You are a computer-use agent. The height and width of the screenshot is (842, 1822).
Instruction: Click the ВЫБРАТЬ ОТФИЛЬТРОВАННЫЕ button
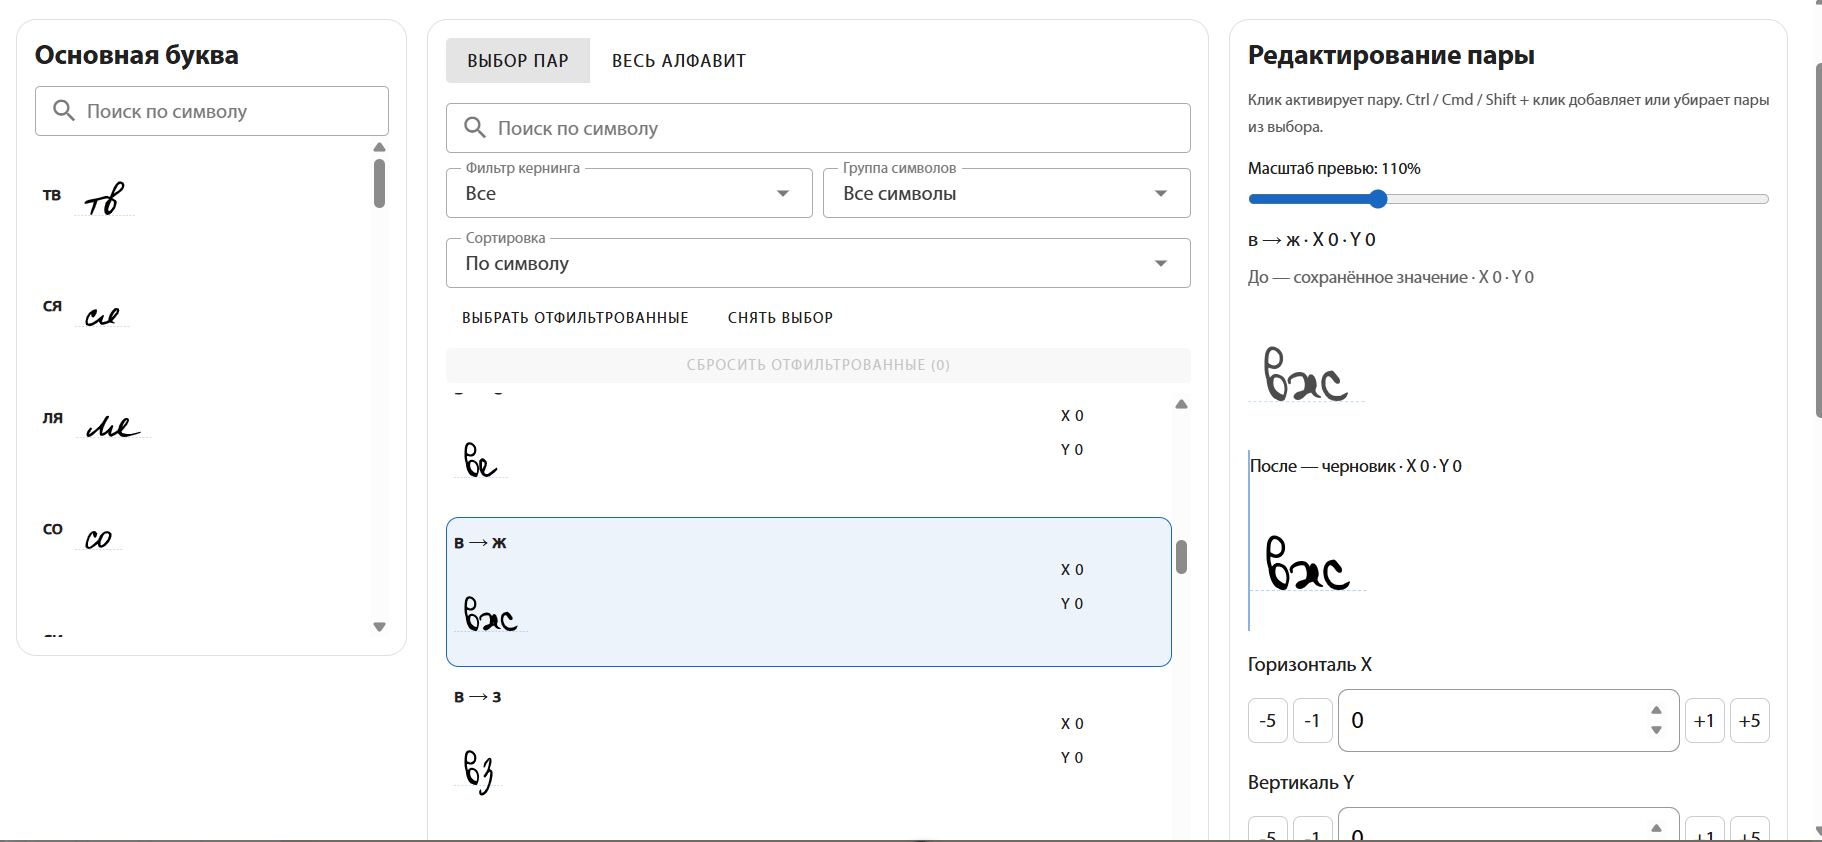tap(575, 318)
